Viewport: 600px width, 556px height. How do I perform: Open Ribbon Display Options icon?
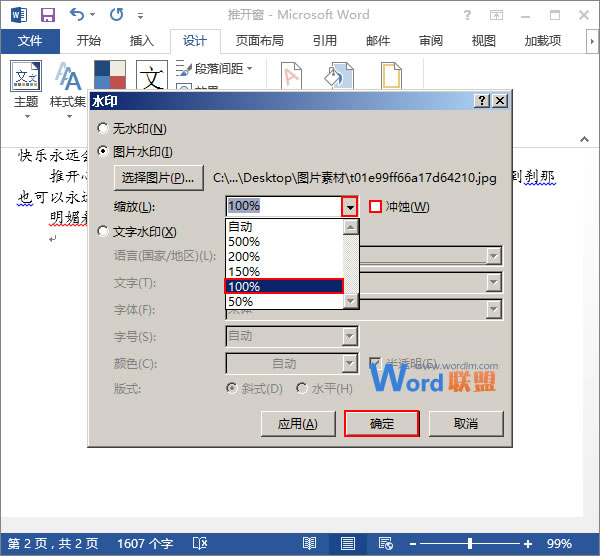click(x=496, y=15)
